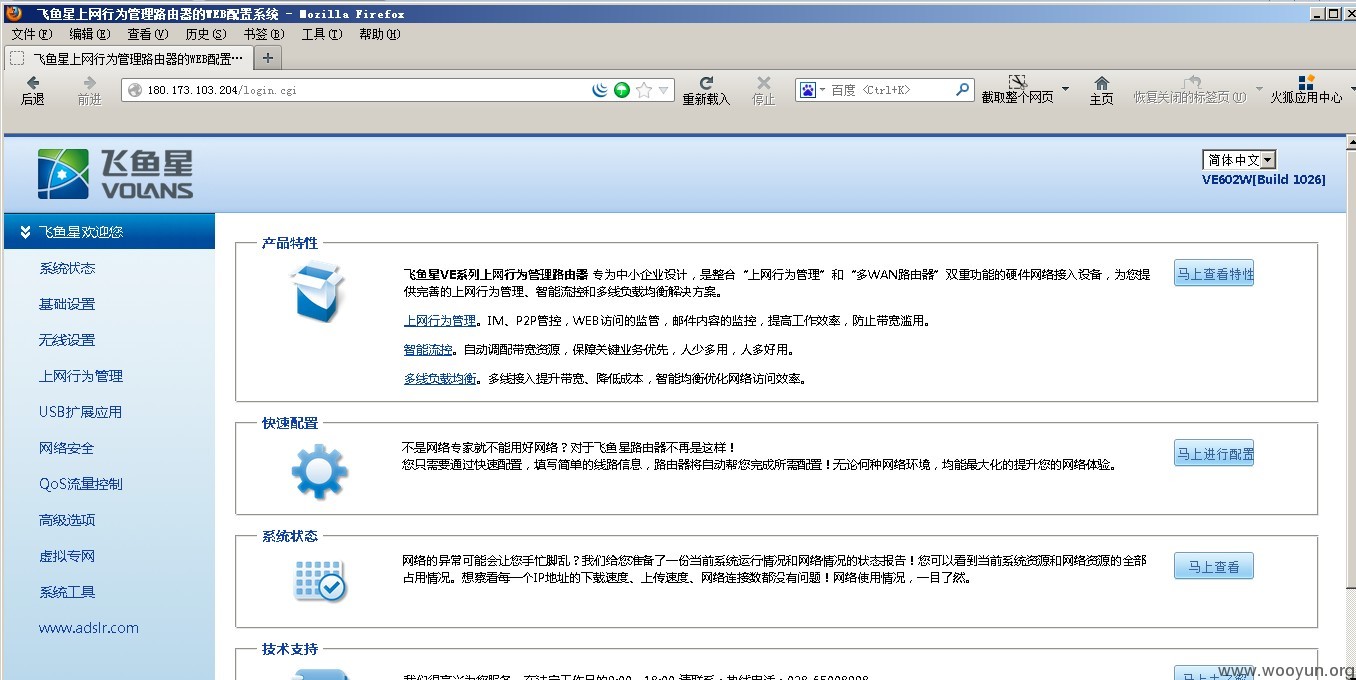Screen dimensions: 1356x680
Task: Click the Firefox icon in title bar
Action: click(14, 14)
